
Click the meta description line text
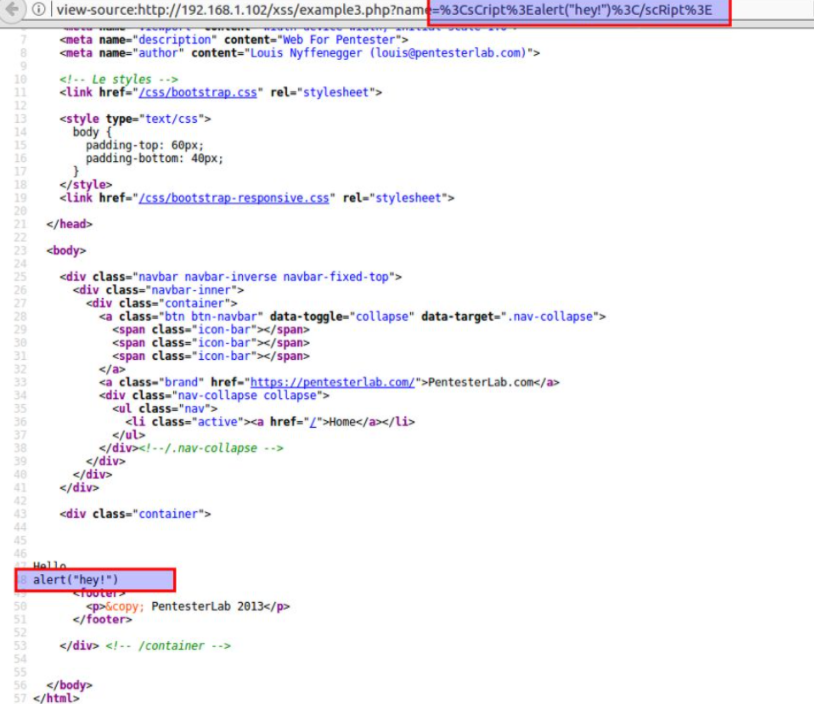pos(234,40)
